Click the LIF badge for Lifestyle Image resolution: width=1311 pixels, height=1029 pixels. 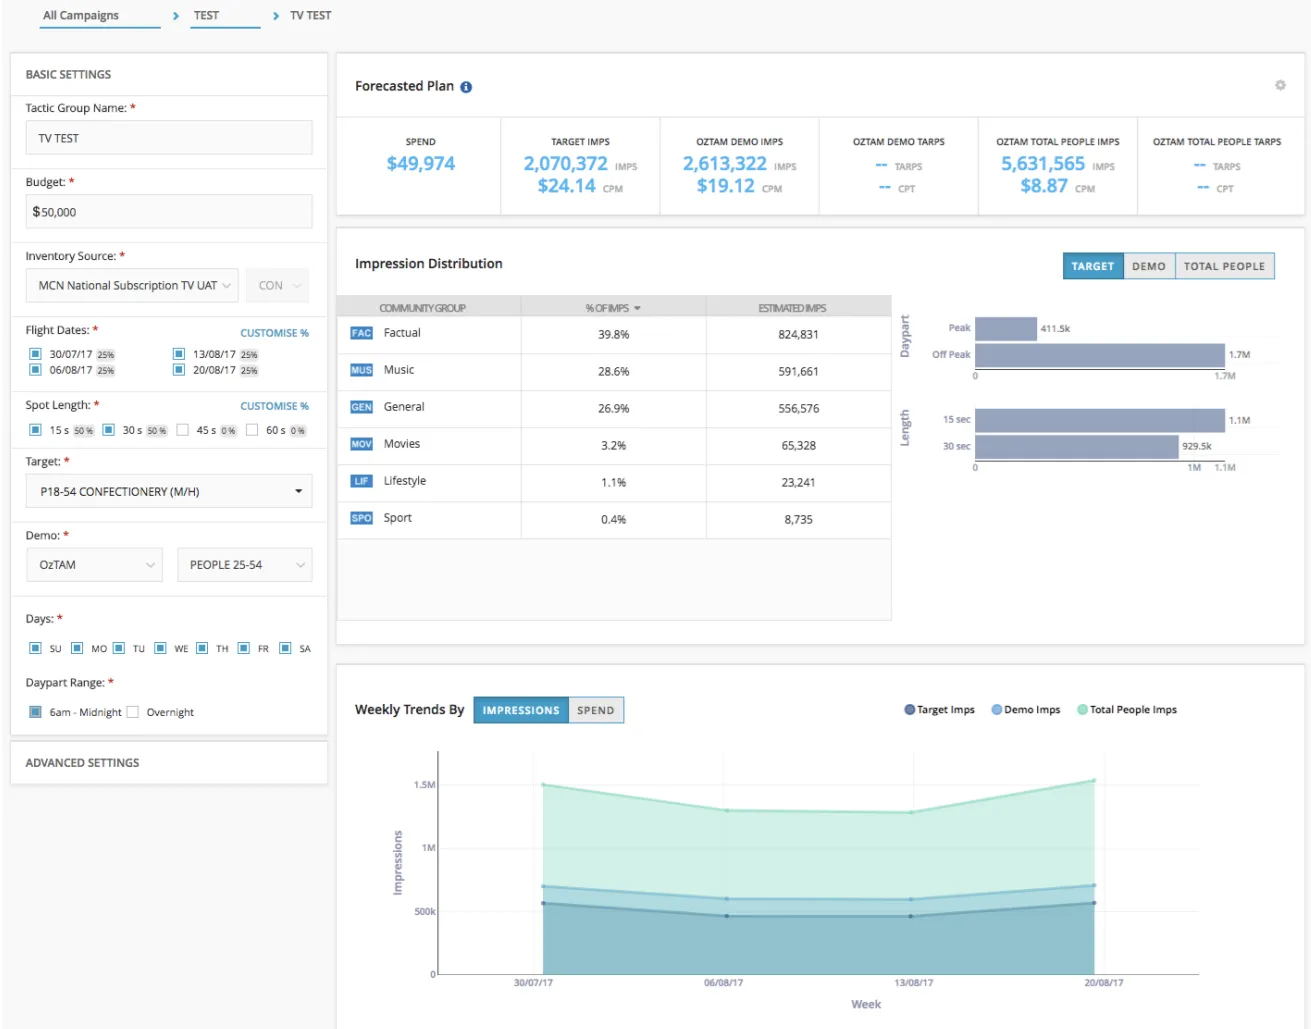click(361, 481)
